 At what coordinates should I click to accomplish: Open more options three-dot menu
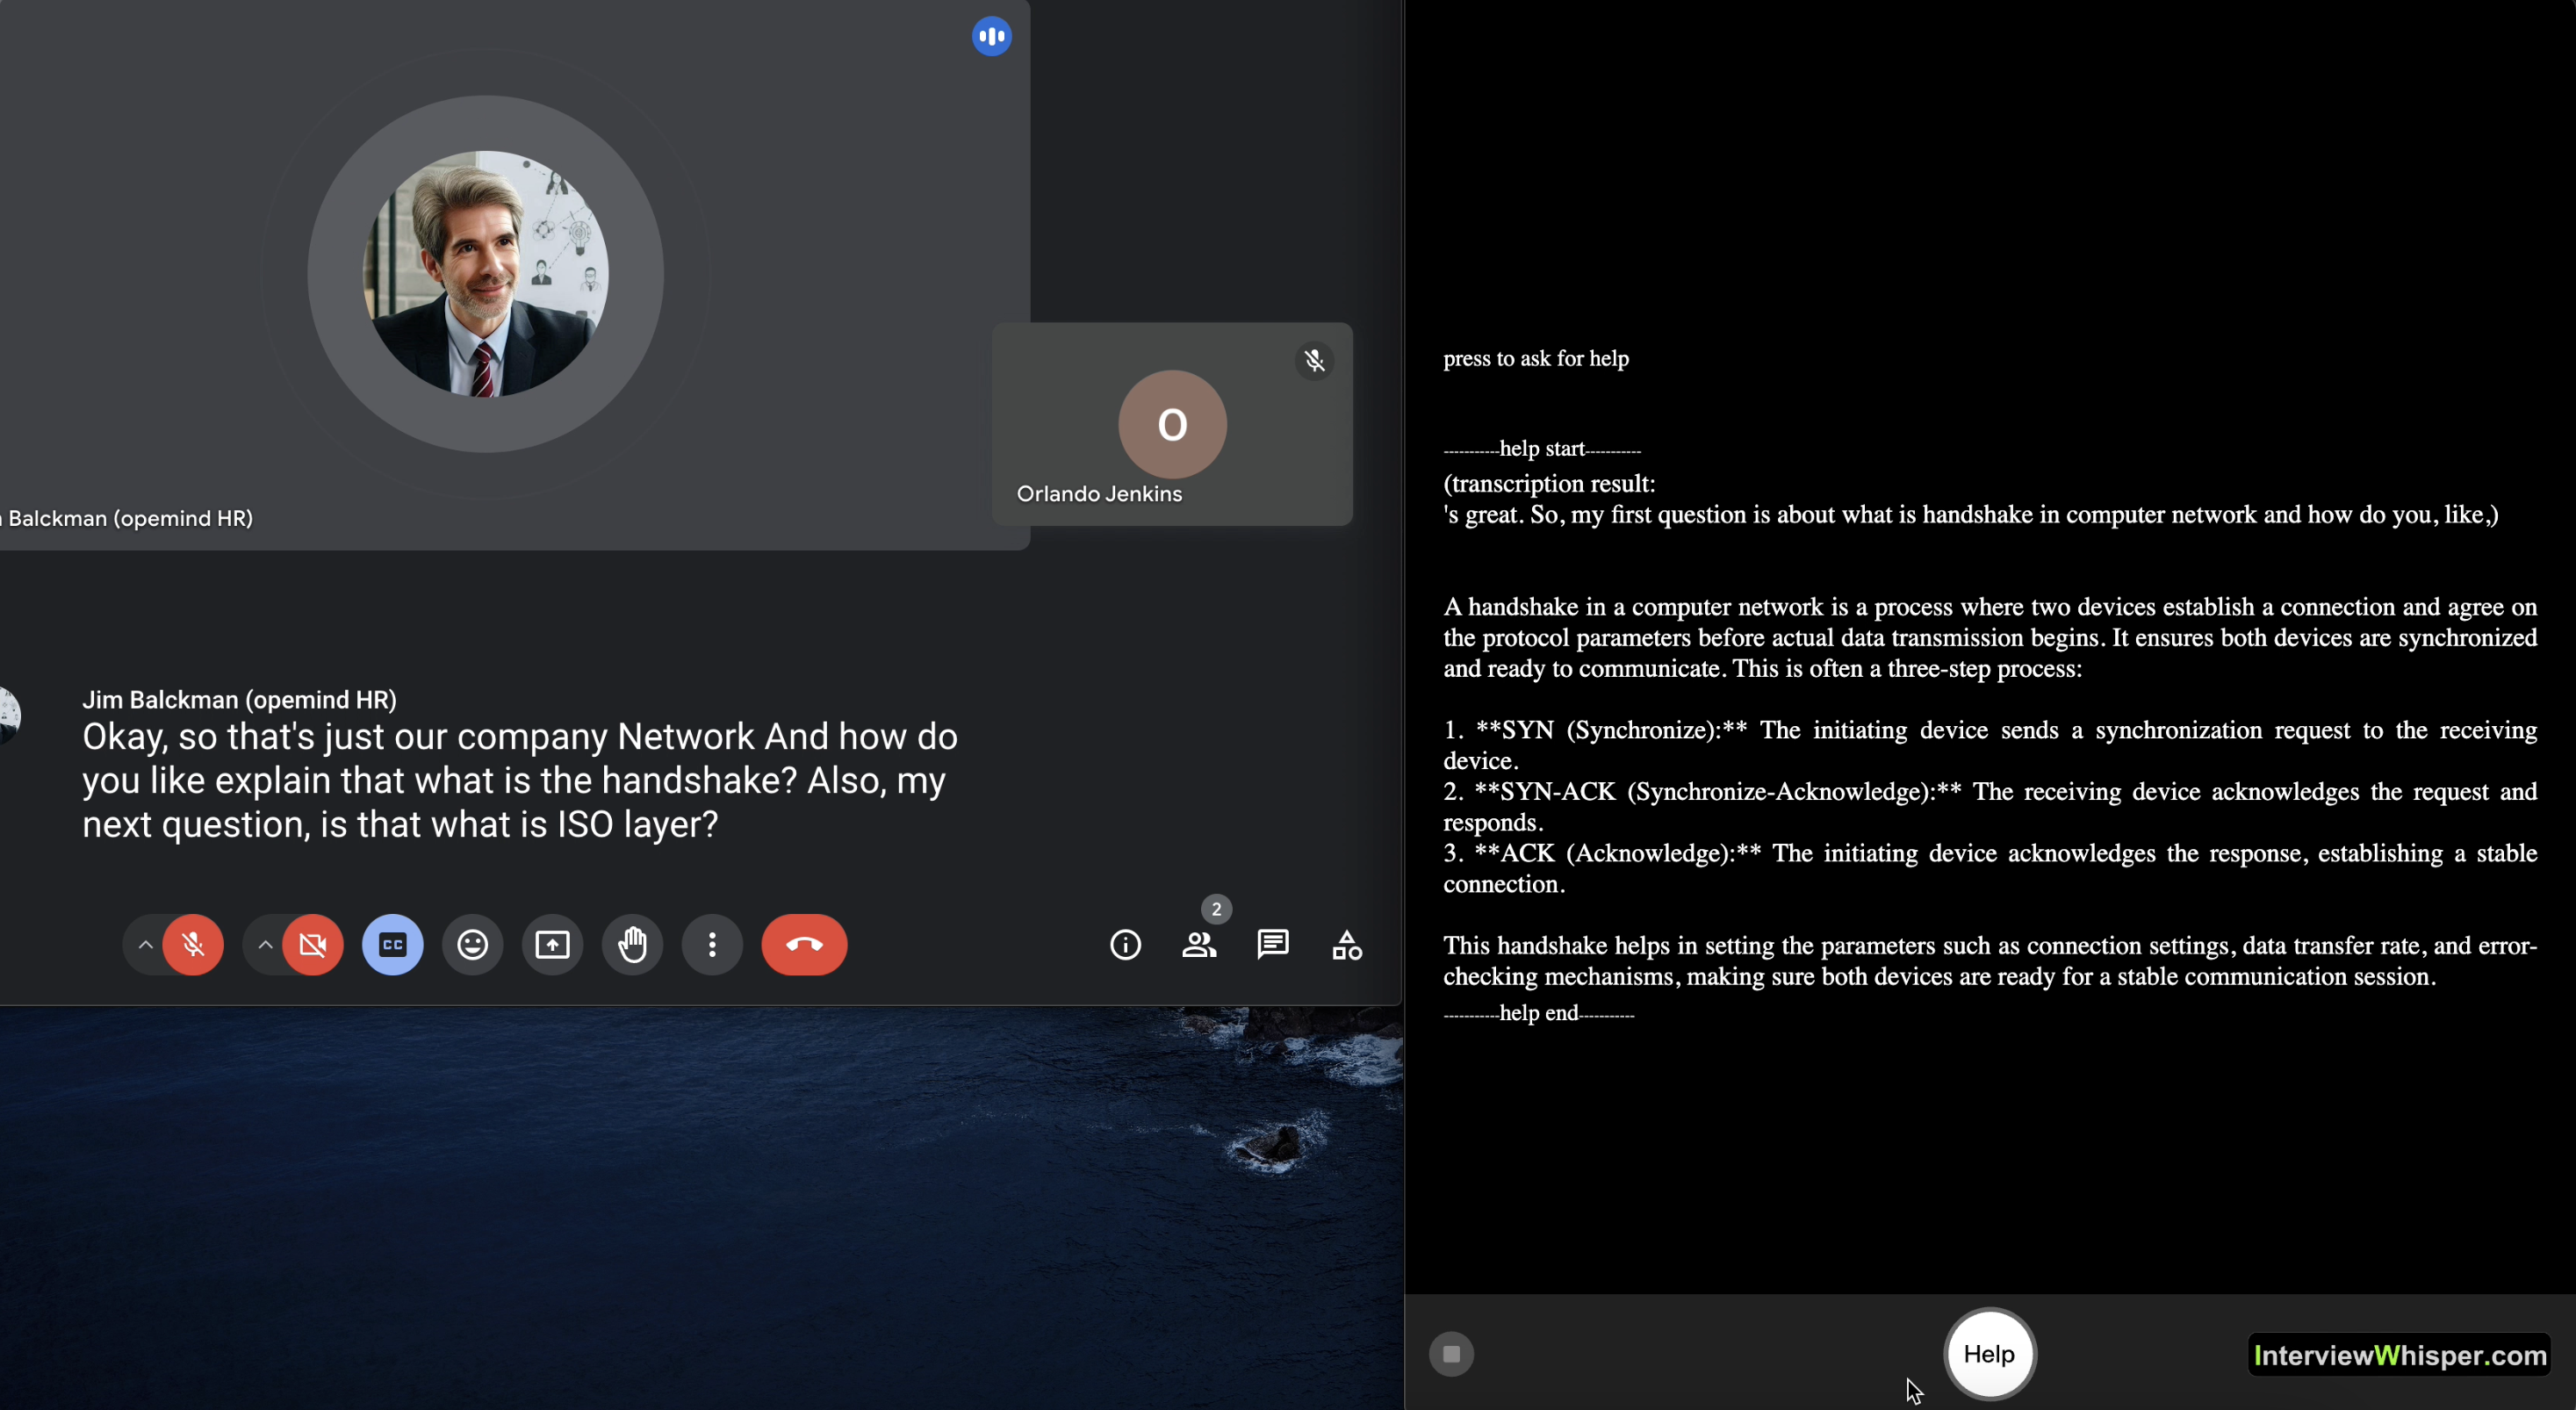click(712, 945)
